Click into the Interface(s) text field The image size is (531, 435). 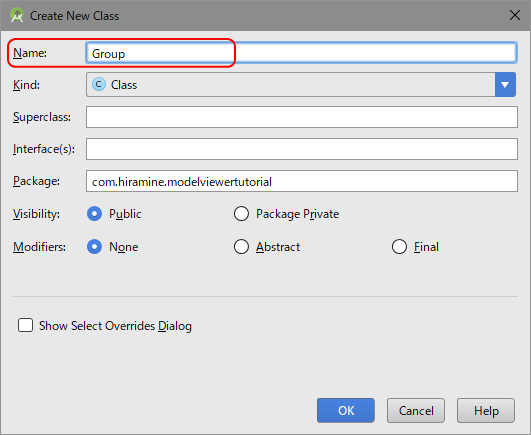[302, 149]
